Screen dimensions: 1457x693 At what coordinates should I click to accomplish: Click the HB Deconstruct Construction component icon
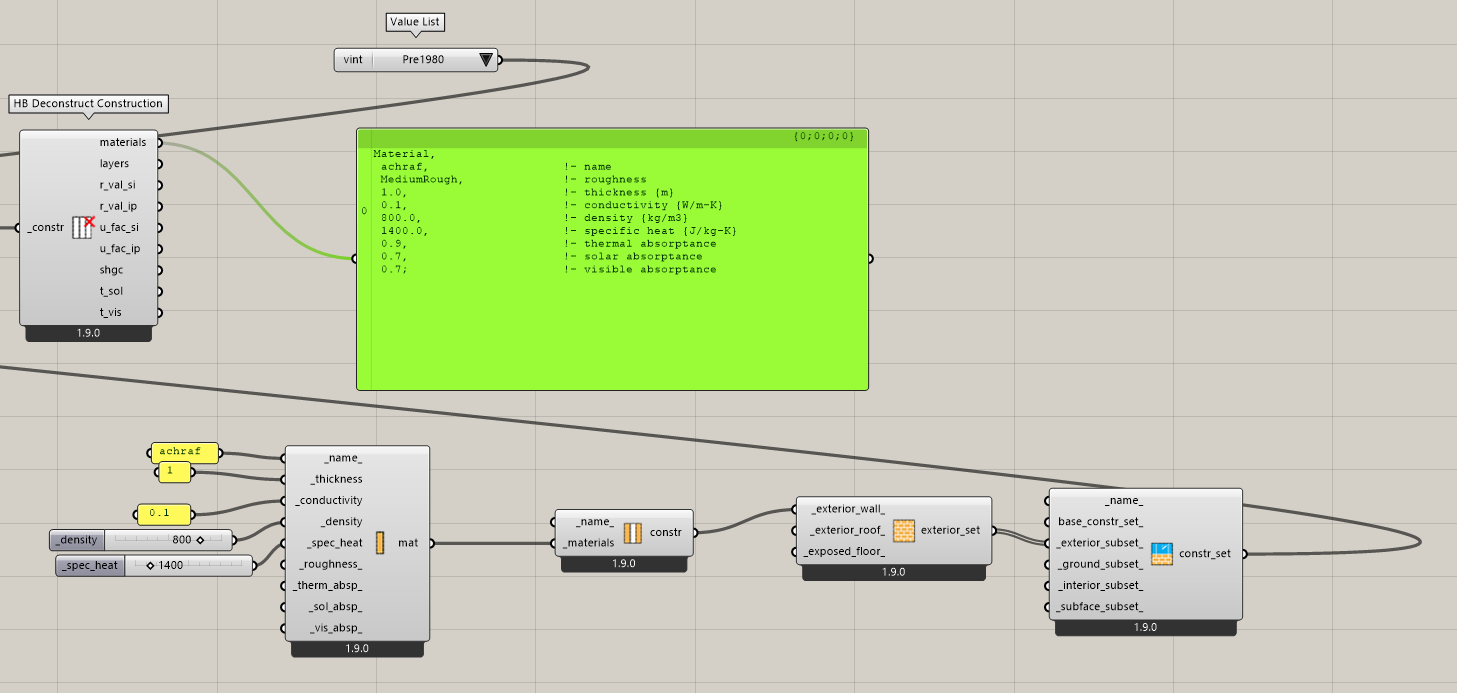pos(82,228)
